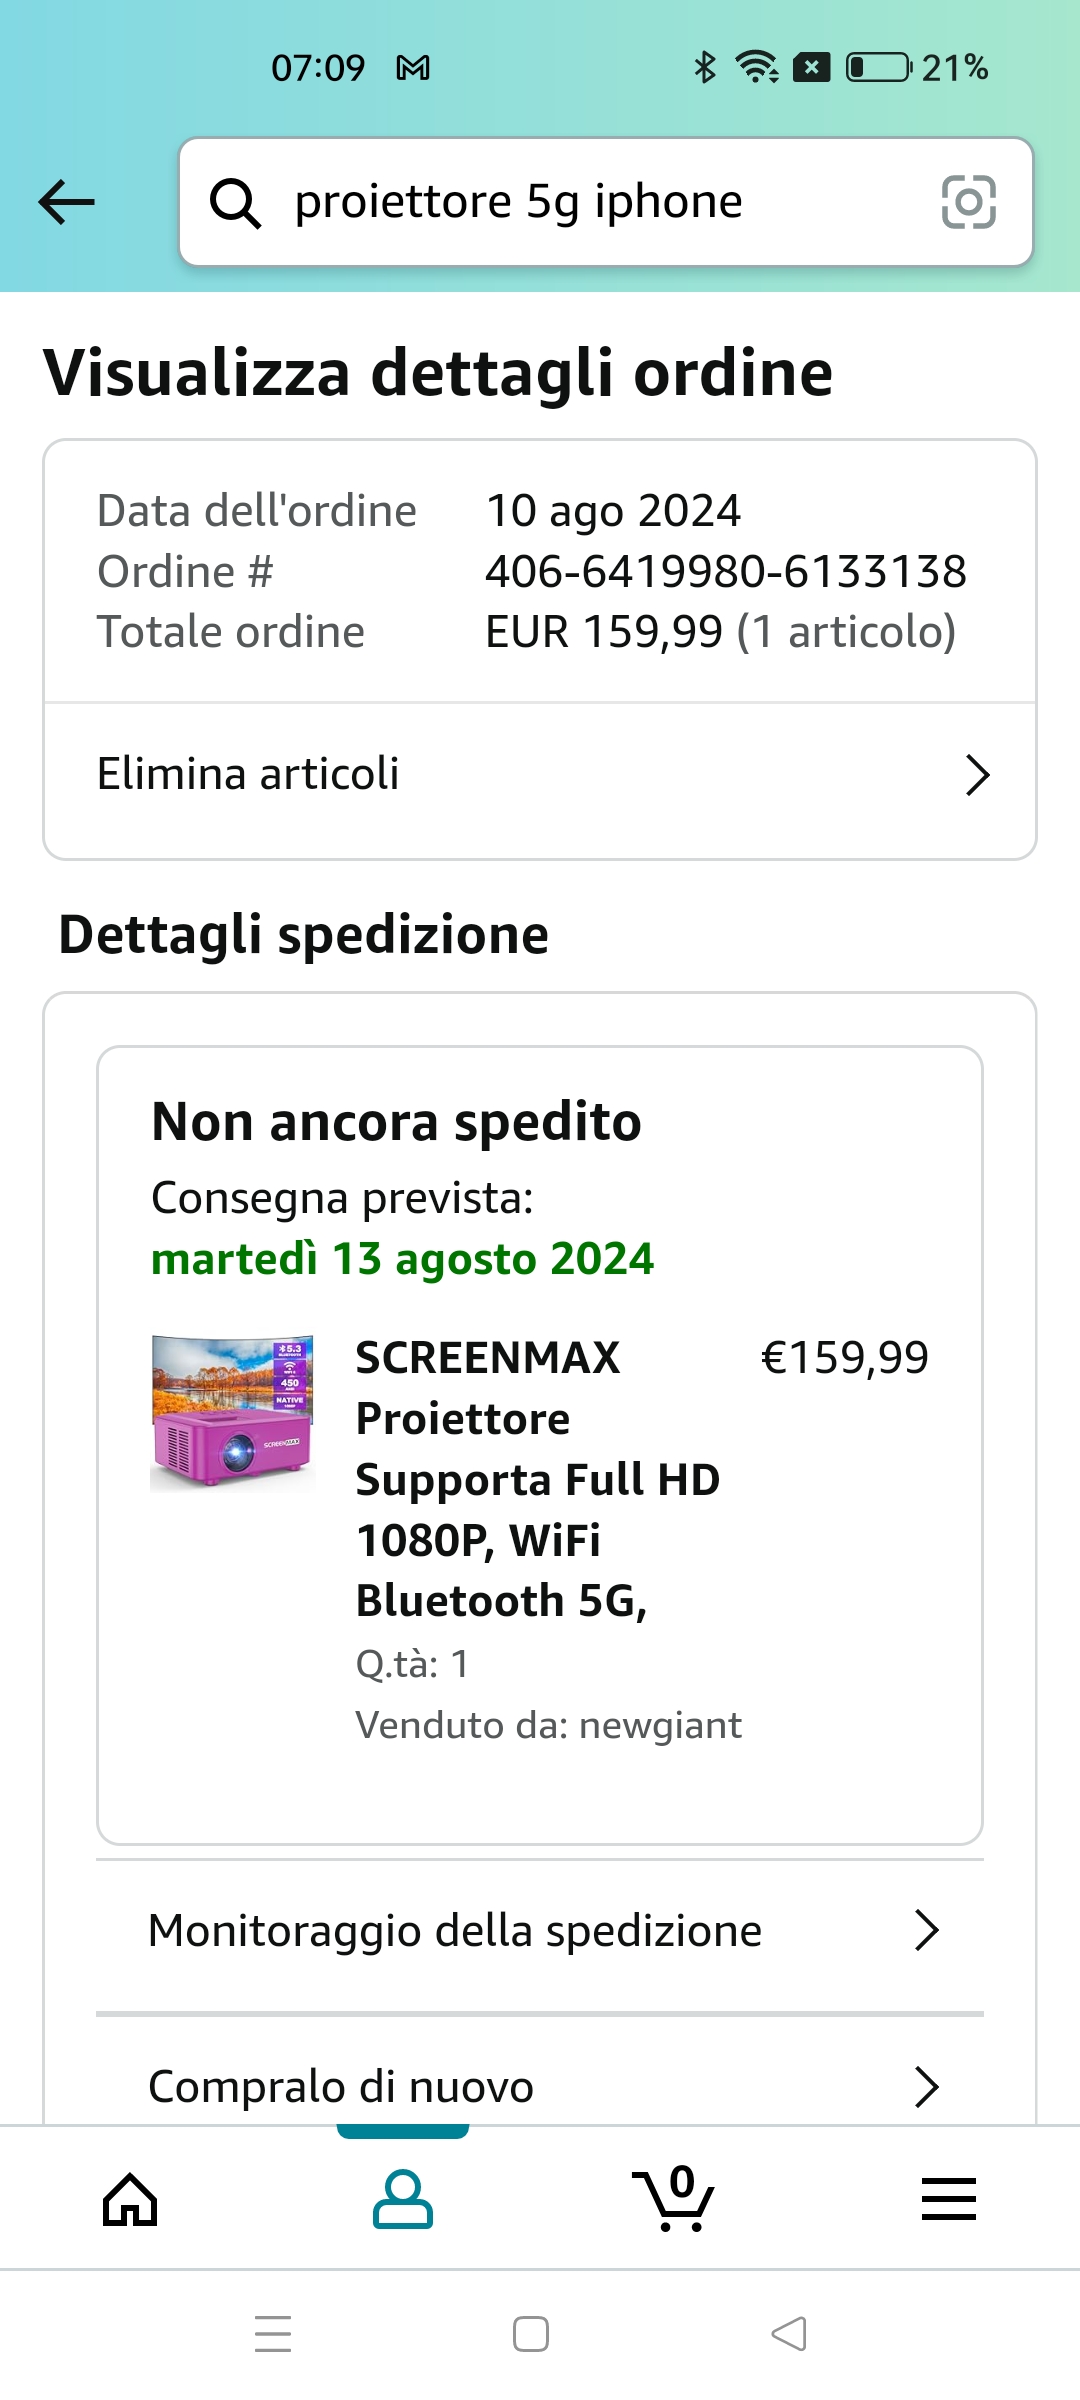This screenshot has height=2400, width=1080.
Task: Go to the Home tab
Action: [131, 2200]
